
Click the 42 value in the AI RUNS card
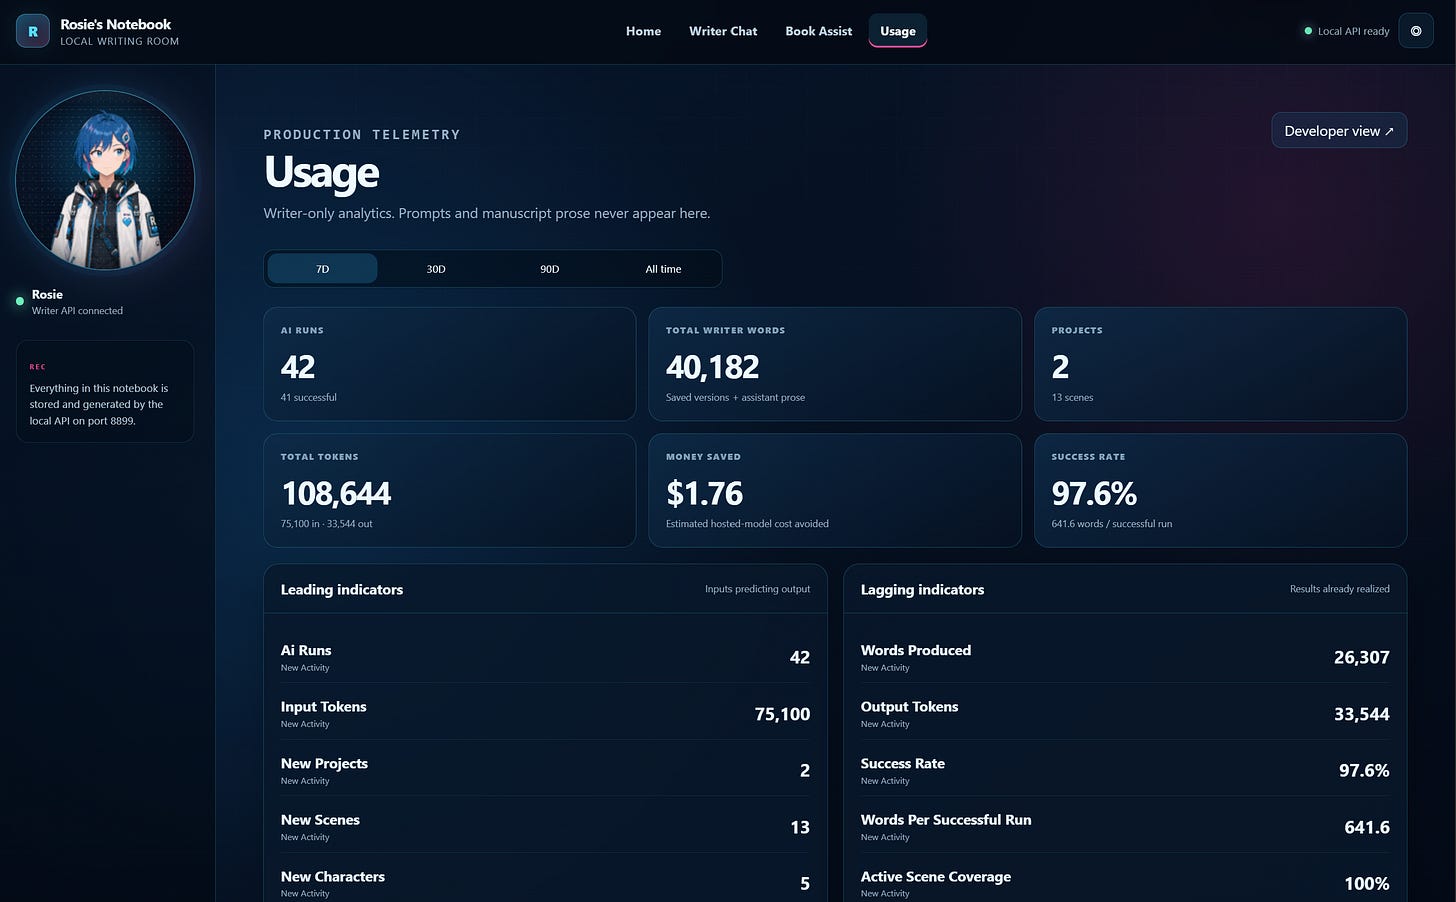[x=298, y=367]
